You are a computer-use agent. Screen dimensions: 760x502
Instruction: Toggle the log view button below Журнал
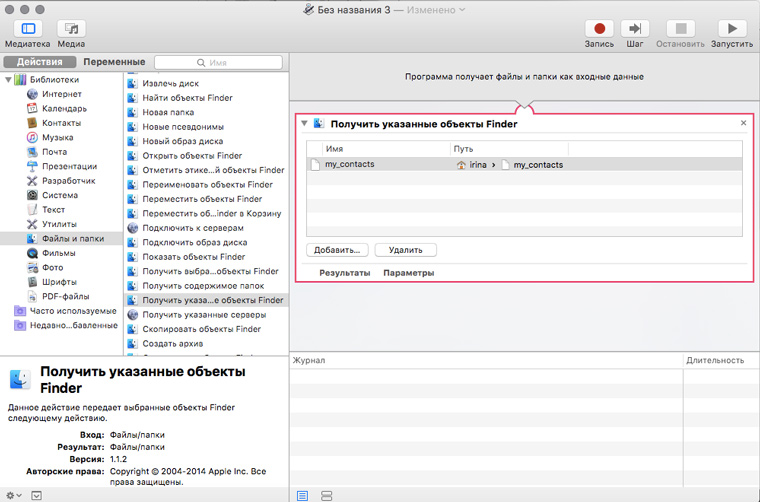click(303, 495)
